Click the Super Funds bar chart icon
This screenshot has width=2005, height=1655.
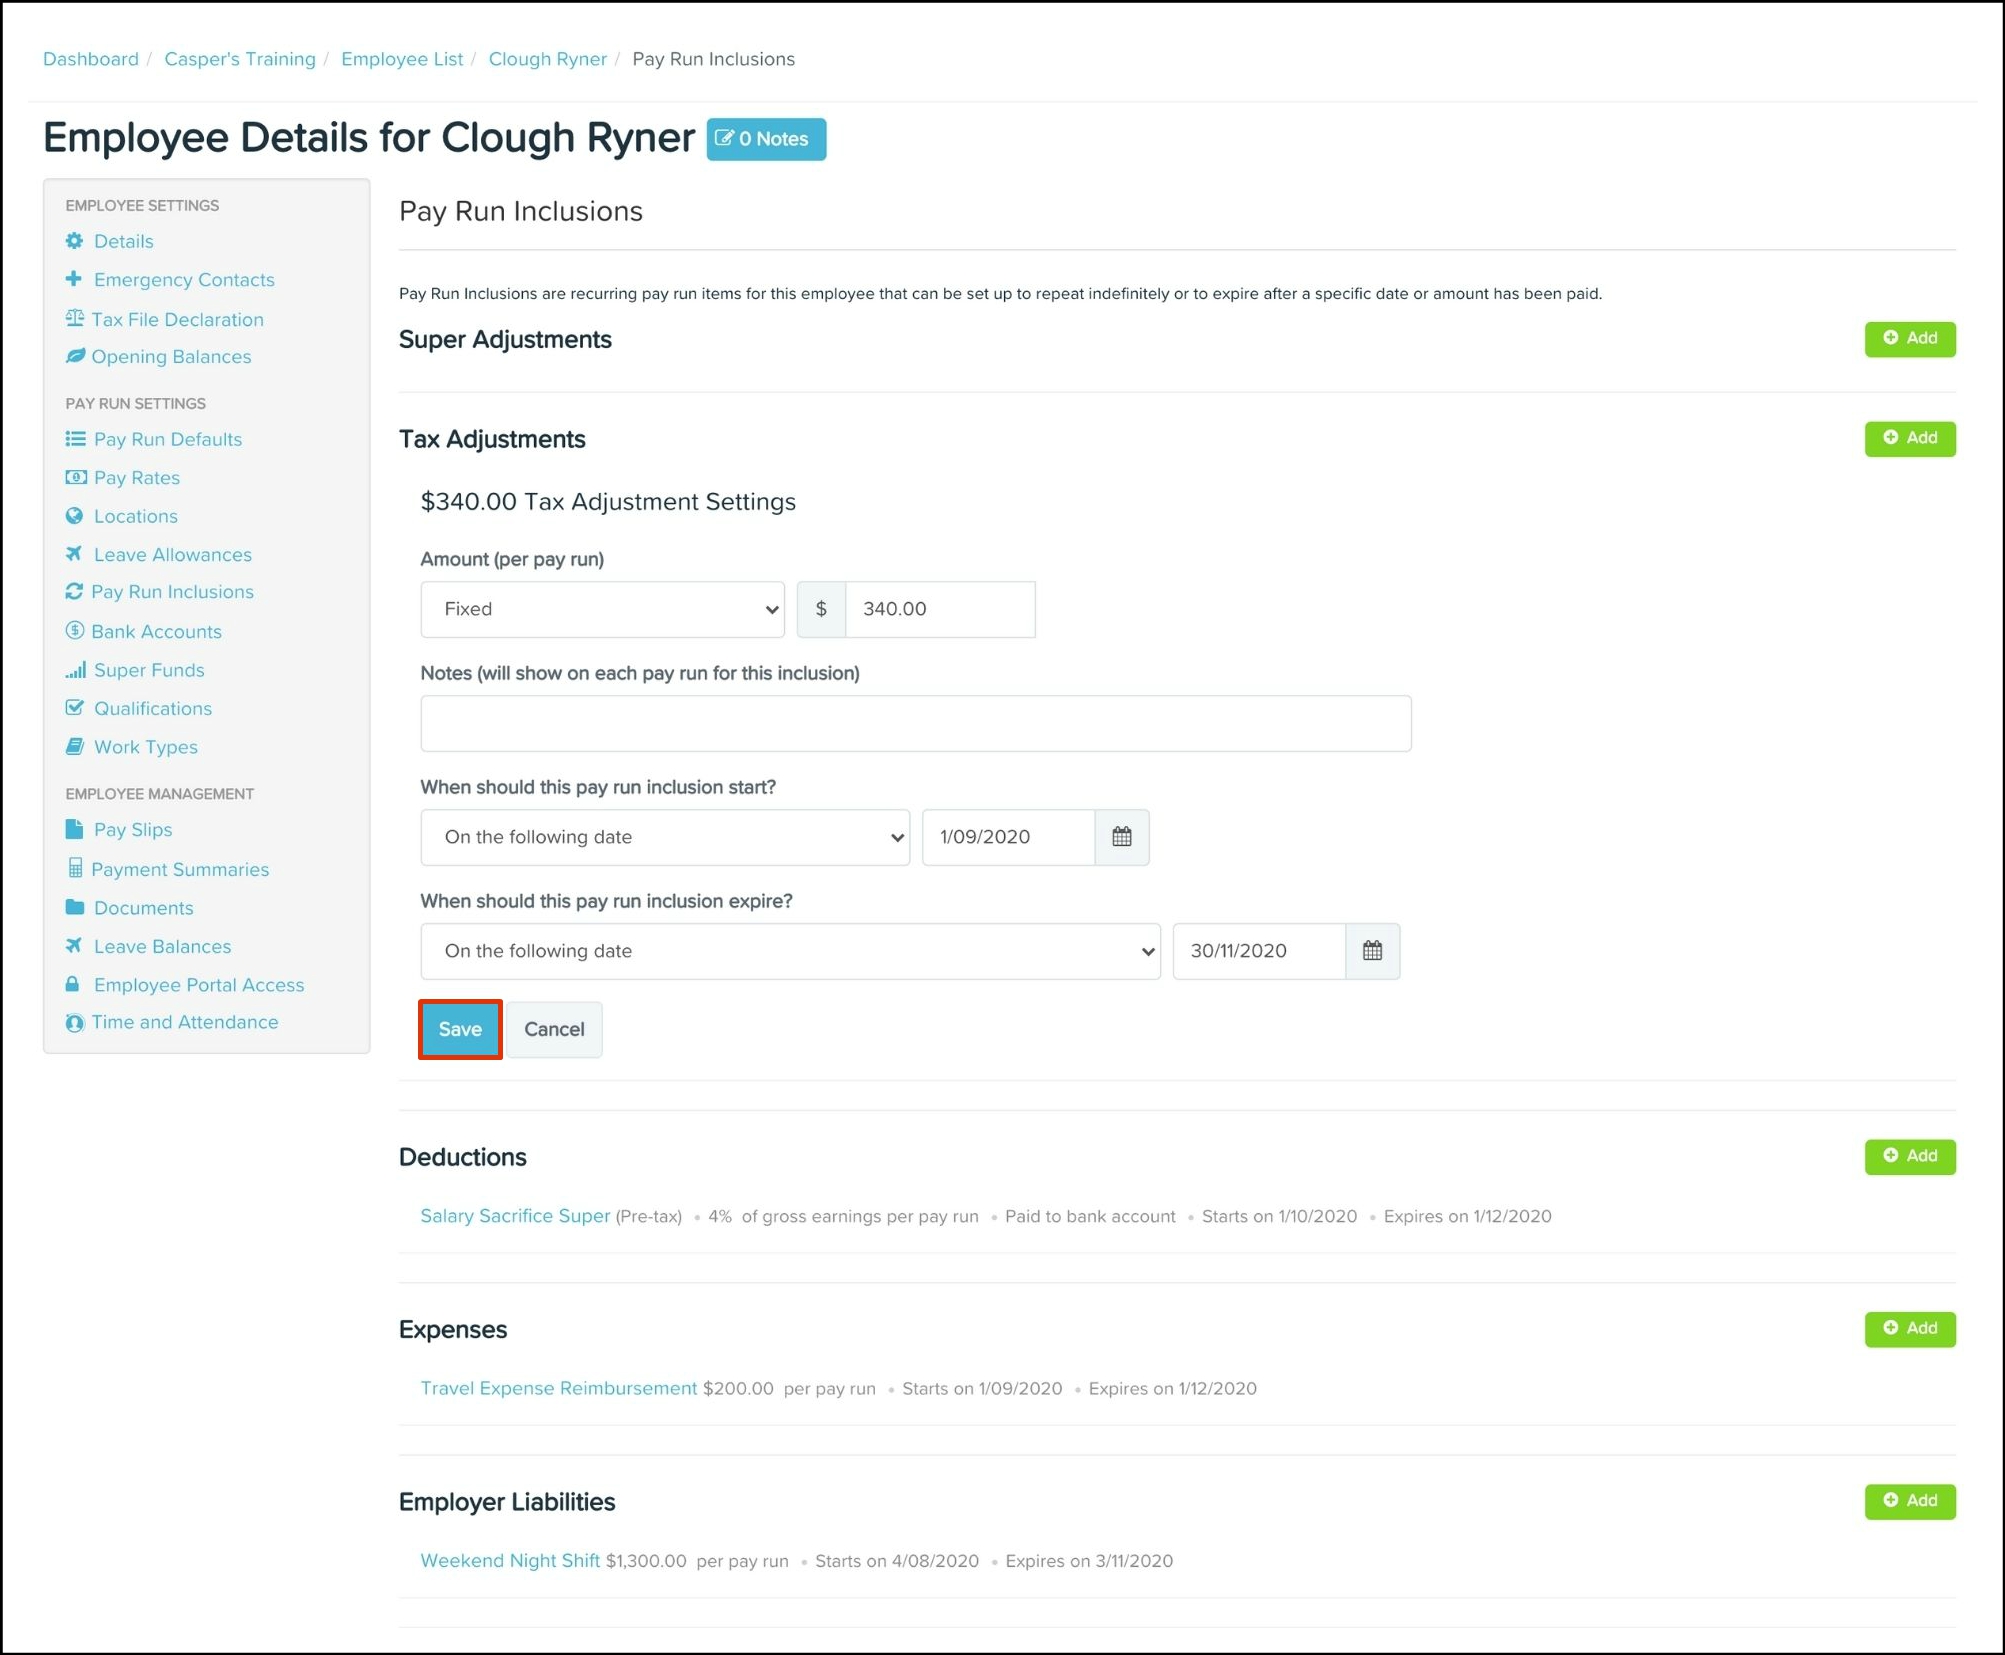click(75, 670)
